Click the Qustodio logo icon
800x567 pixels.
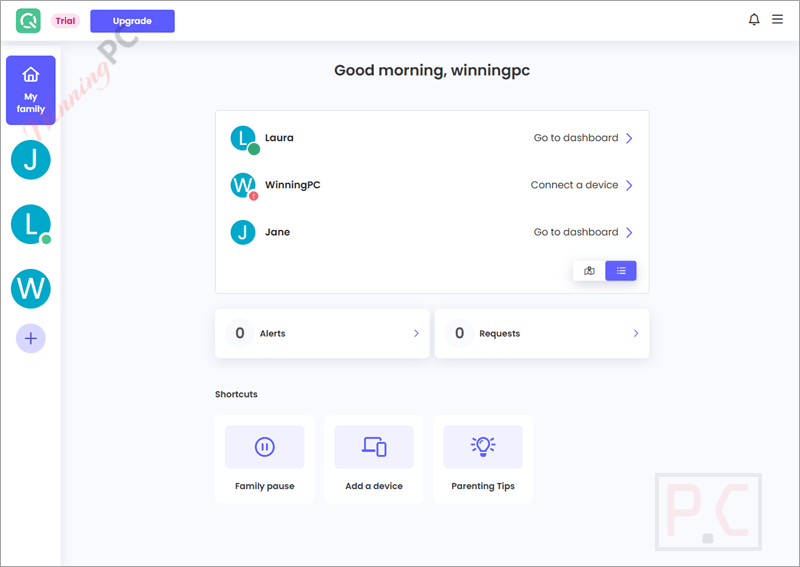[x=28, y=21]
